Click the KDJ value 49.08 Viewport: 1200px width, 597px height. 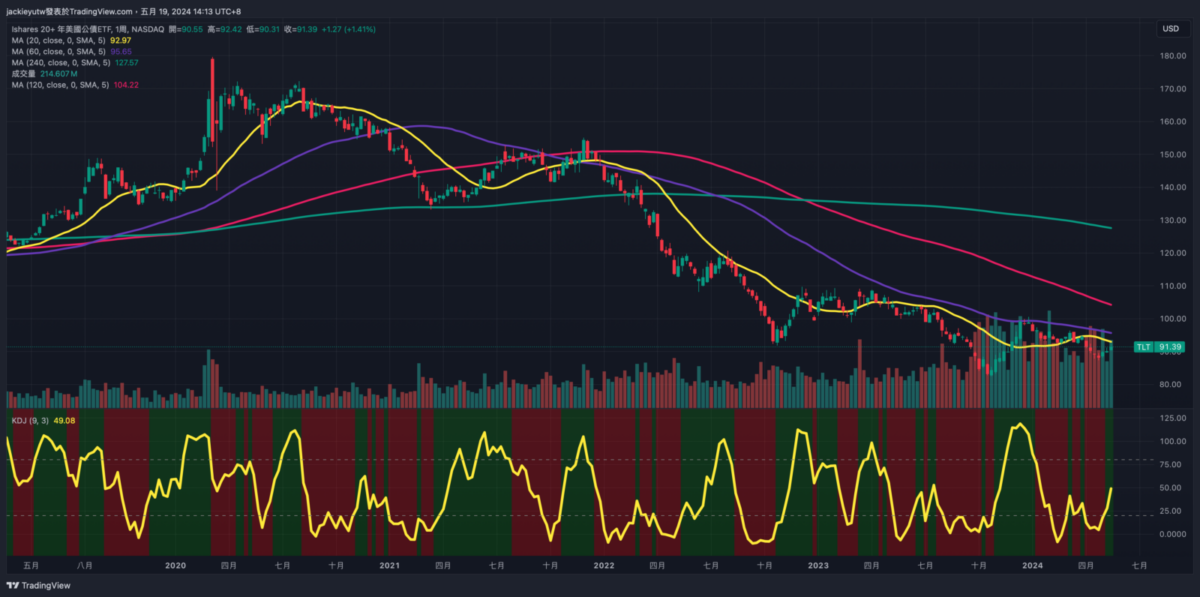point(63,420)
